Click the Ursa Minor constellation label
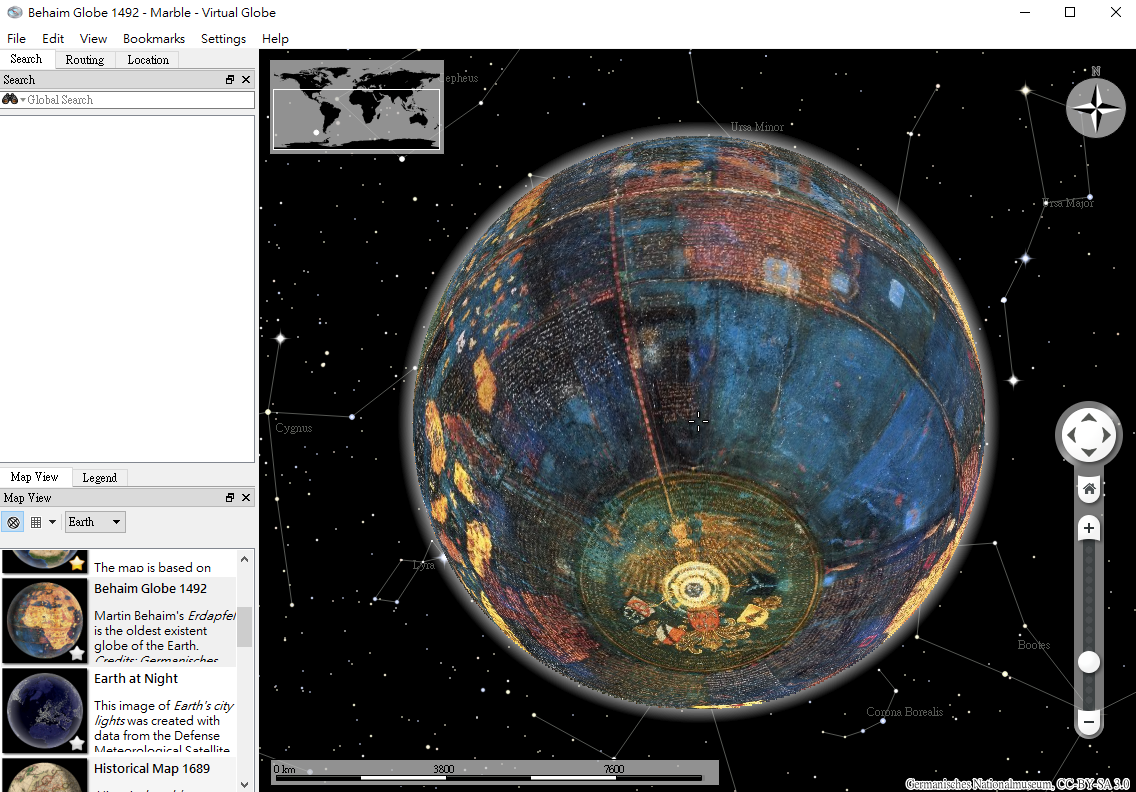Screen dimensions: 1136x792 pyautogui.click(x=757, y=127)
